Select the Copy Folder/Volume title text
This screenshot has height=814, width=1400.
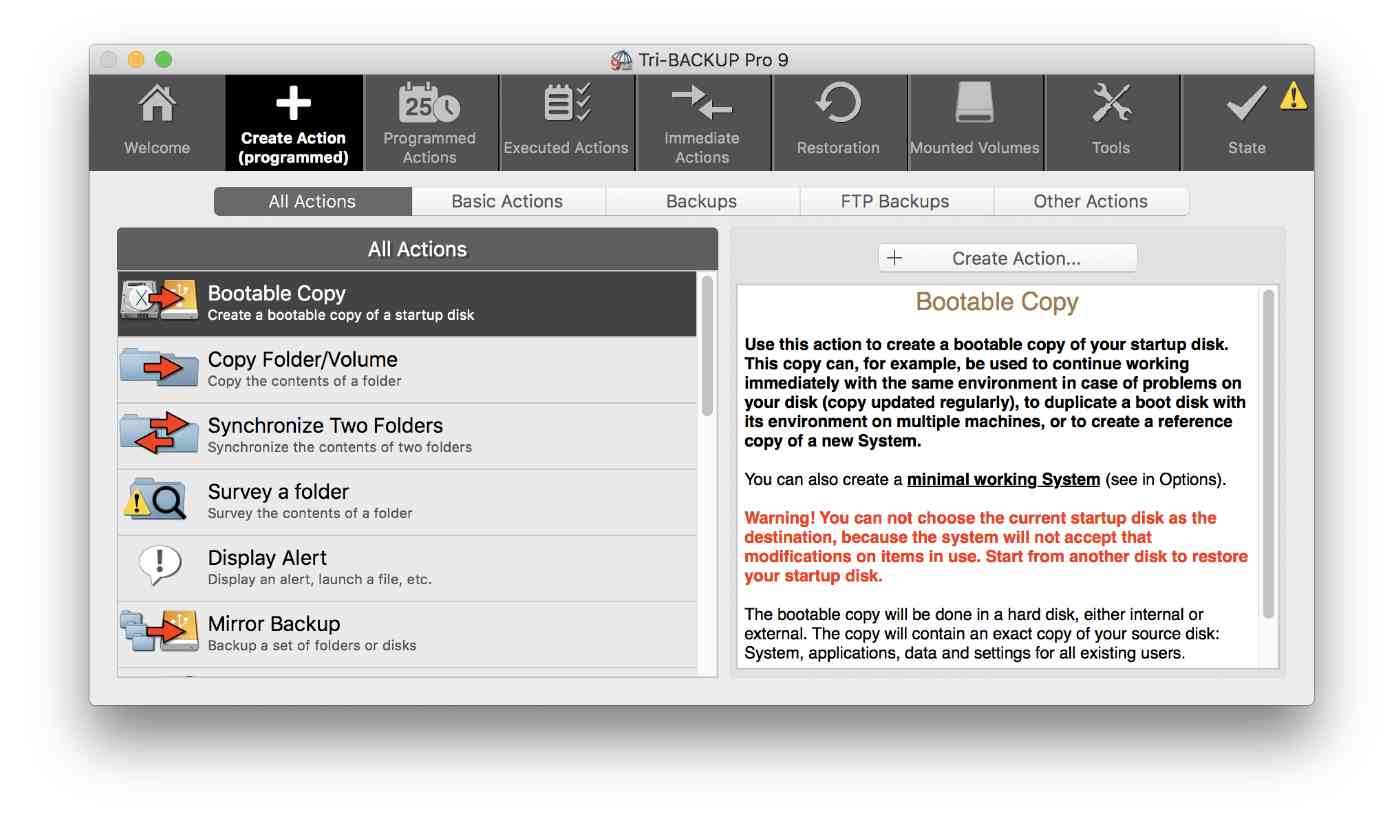[x=303, y=360]
